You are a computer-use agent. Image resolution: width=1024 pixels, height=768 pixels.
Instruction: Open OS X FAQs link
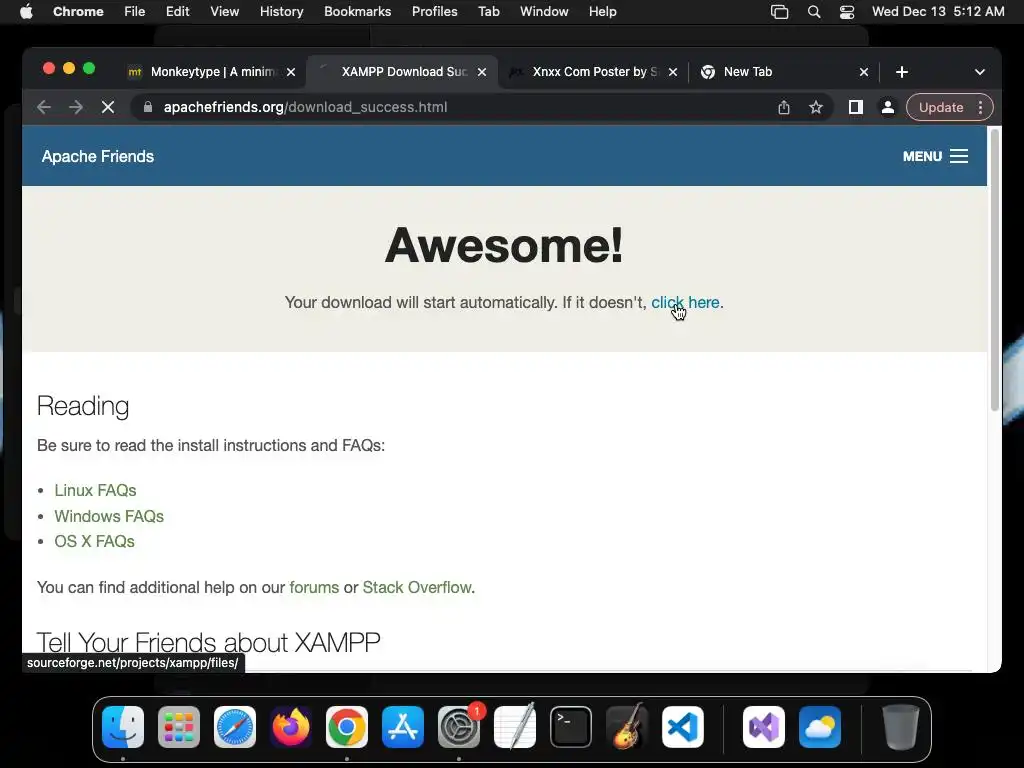click(x=95, y=541)
